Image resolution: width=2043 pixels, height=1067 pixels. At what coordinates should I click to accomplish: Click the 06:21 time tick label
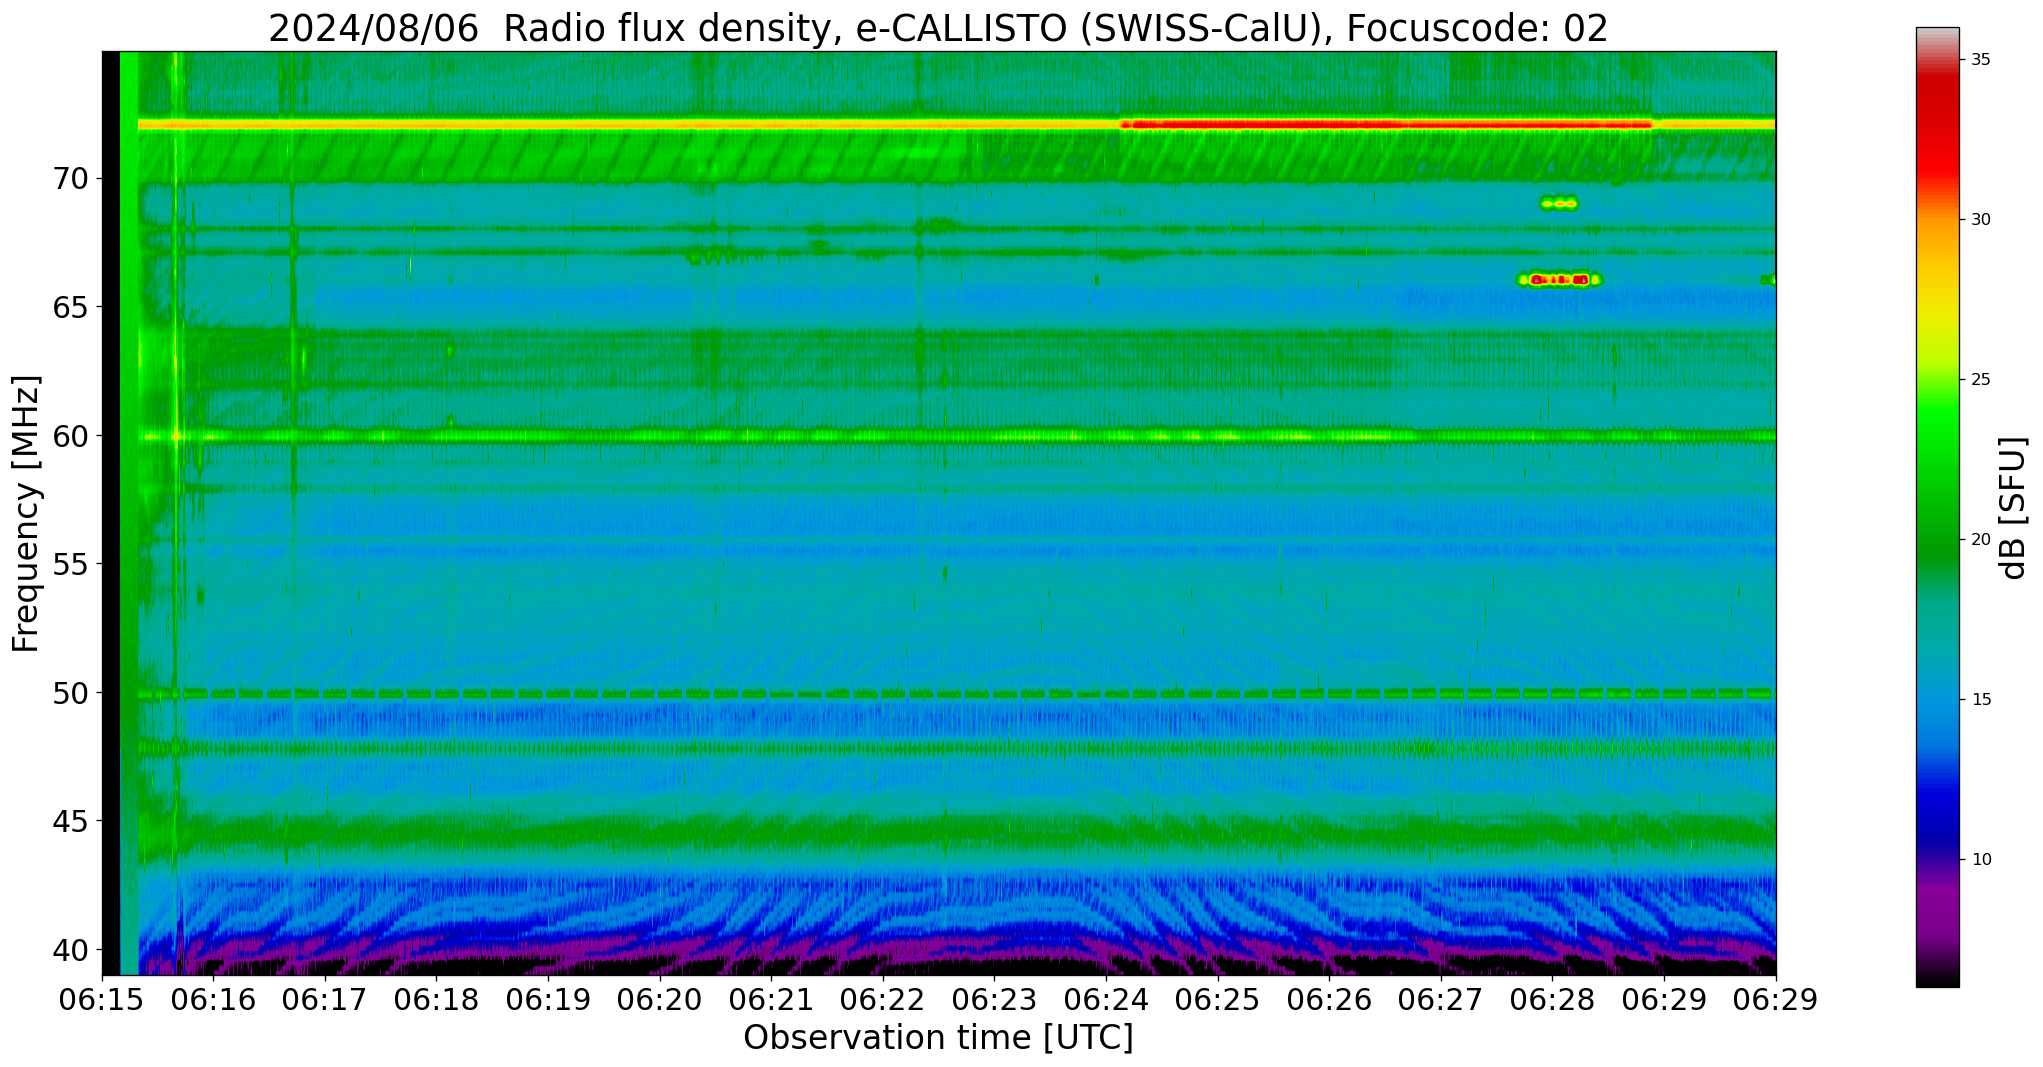(x=771, y=1001)
